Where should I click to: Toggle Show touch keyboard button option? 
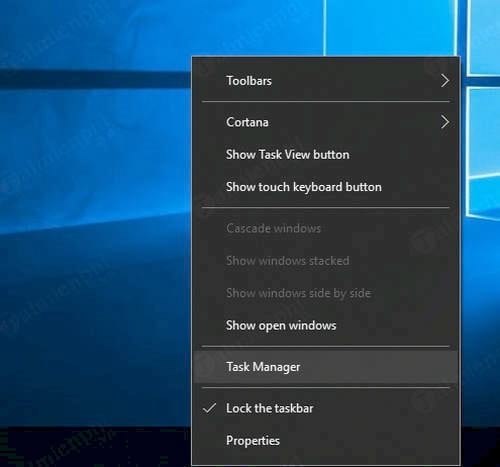pos(326,187)
